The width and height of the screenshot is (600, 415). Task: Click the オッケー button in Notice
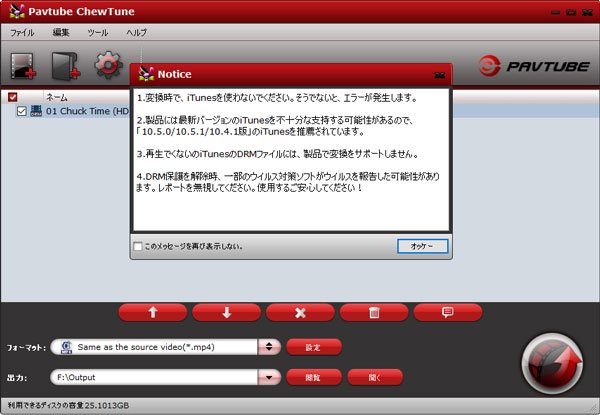click(422, 246)
